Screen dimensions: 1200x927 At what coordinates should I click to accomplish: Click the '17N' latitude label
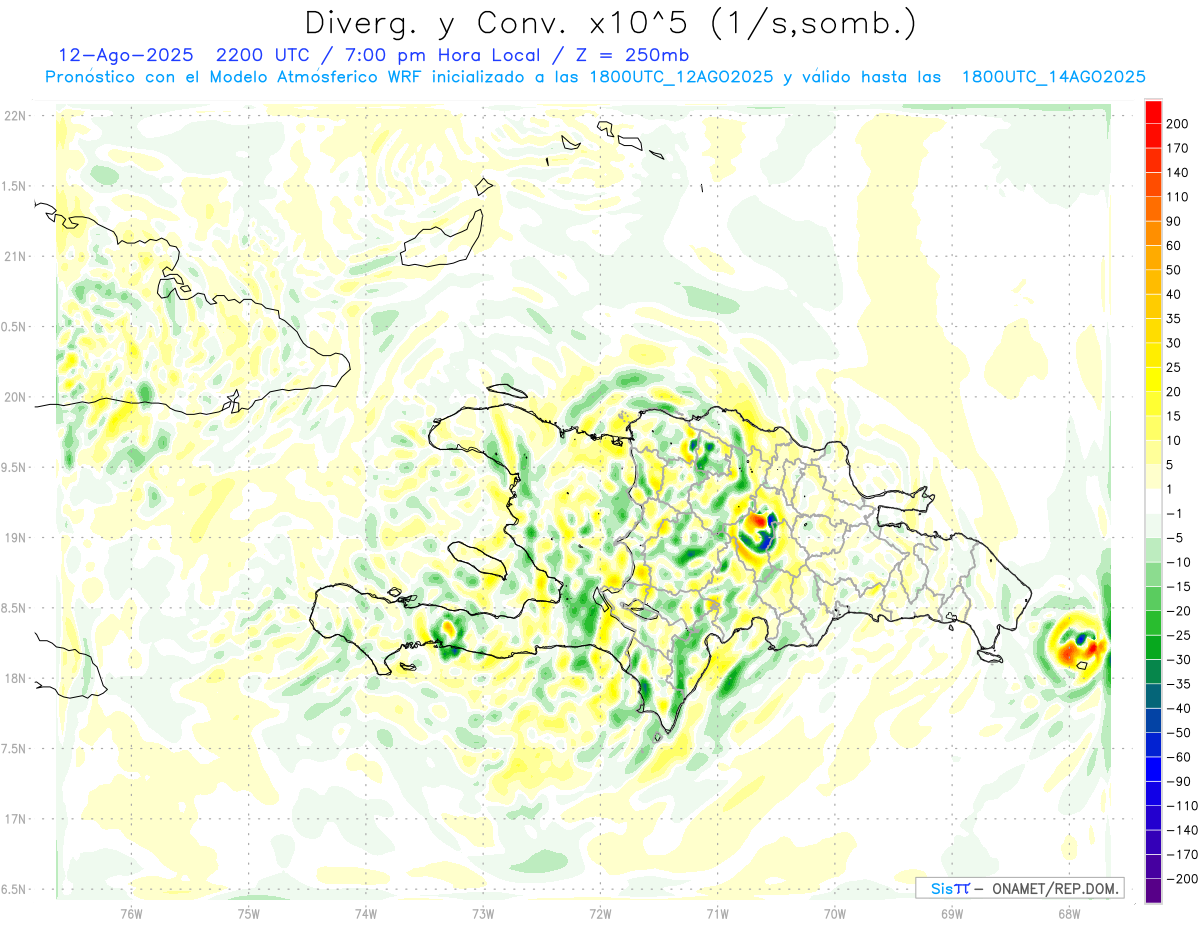[15, 819]
